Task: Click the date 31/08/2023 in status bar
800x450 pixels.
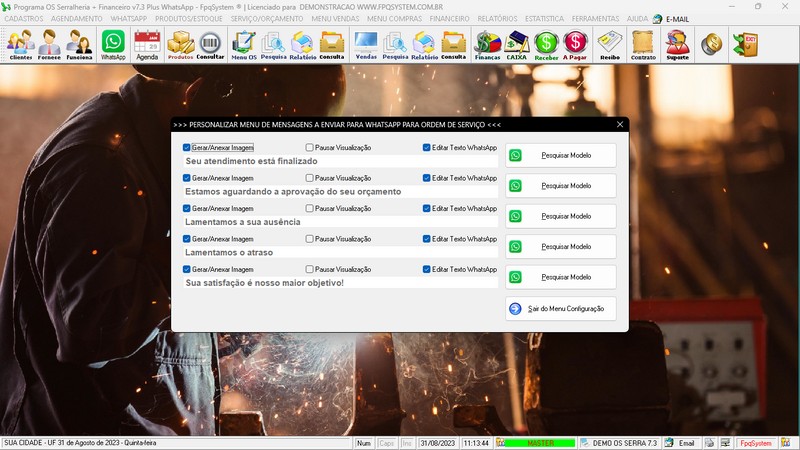Action: tap(438, 443)
